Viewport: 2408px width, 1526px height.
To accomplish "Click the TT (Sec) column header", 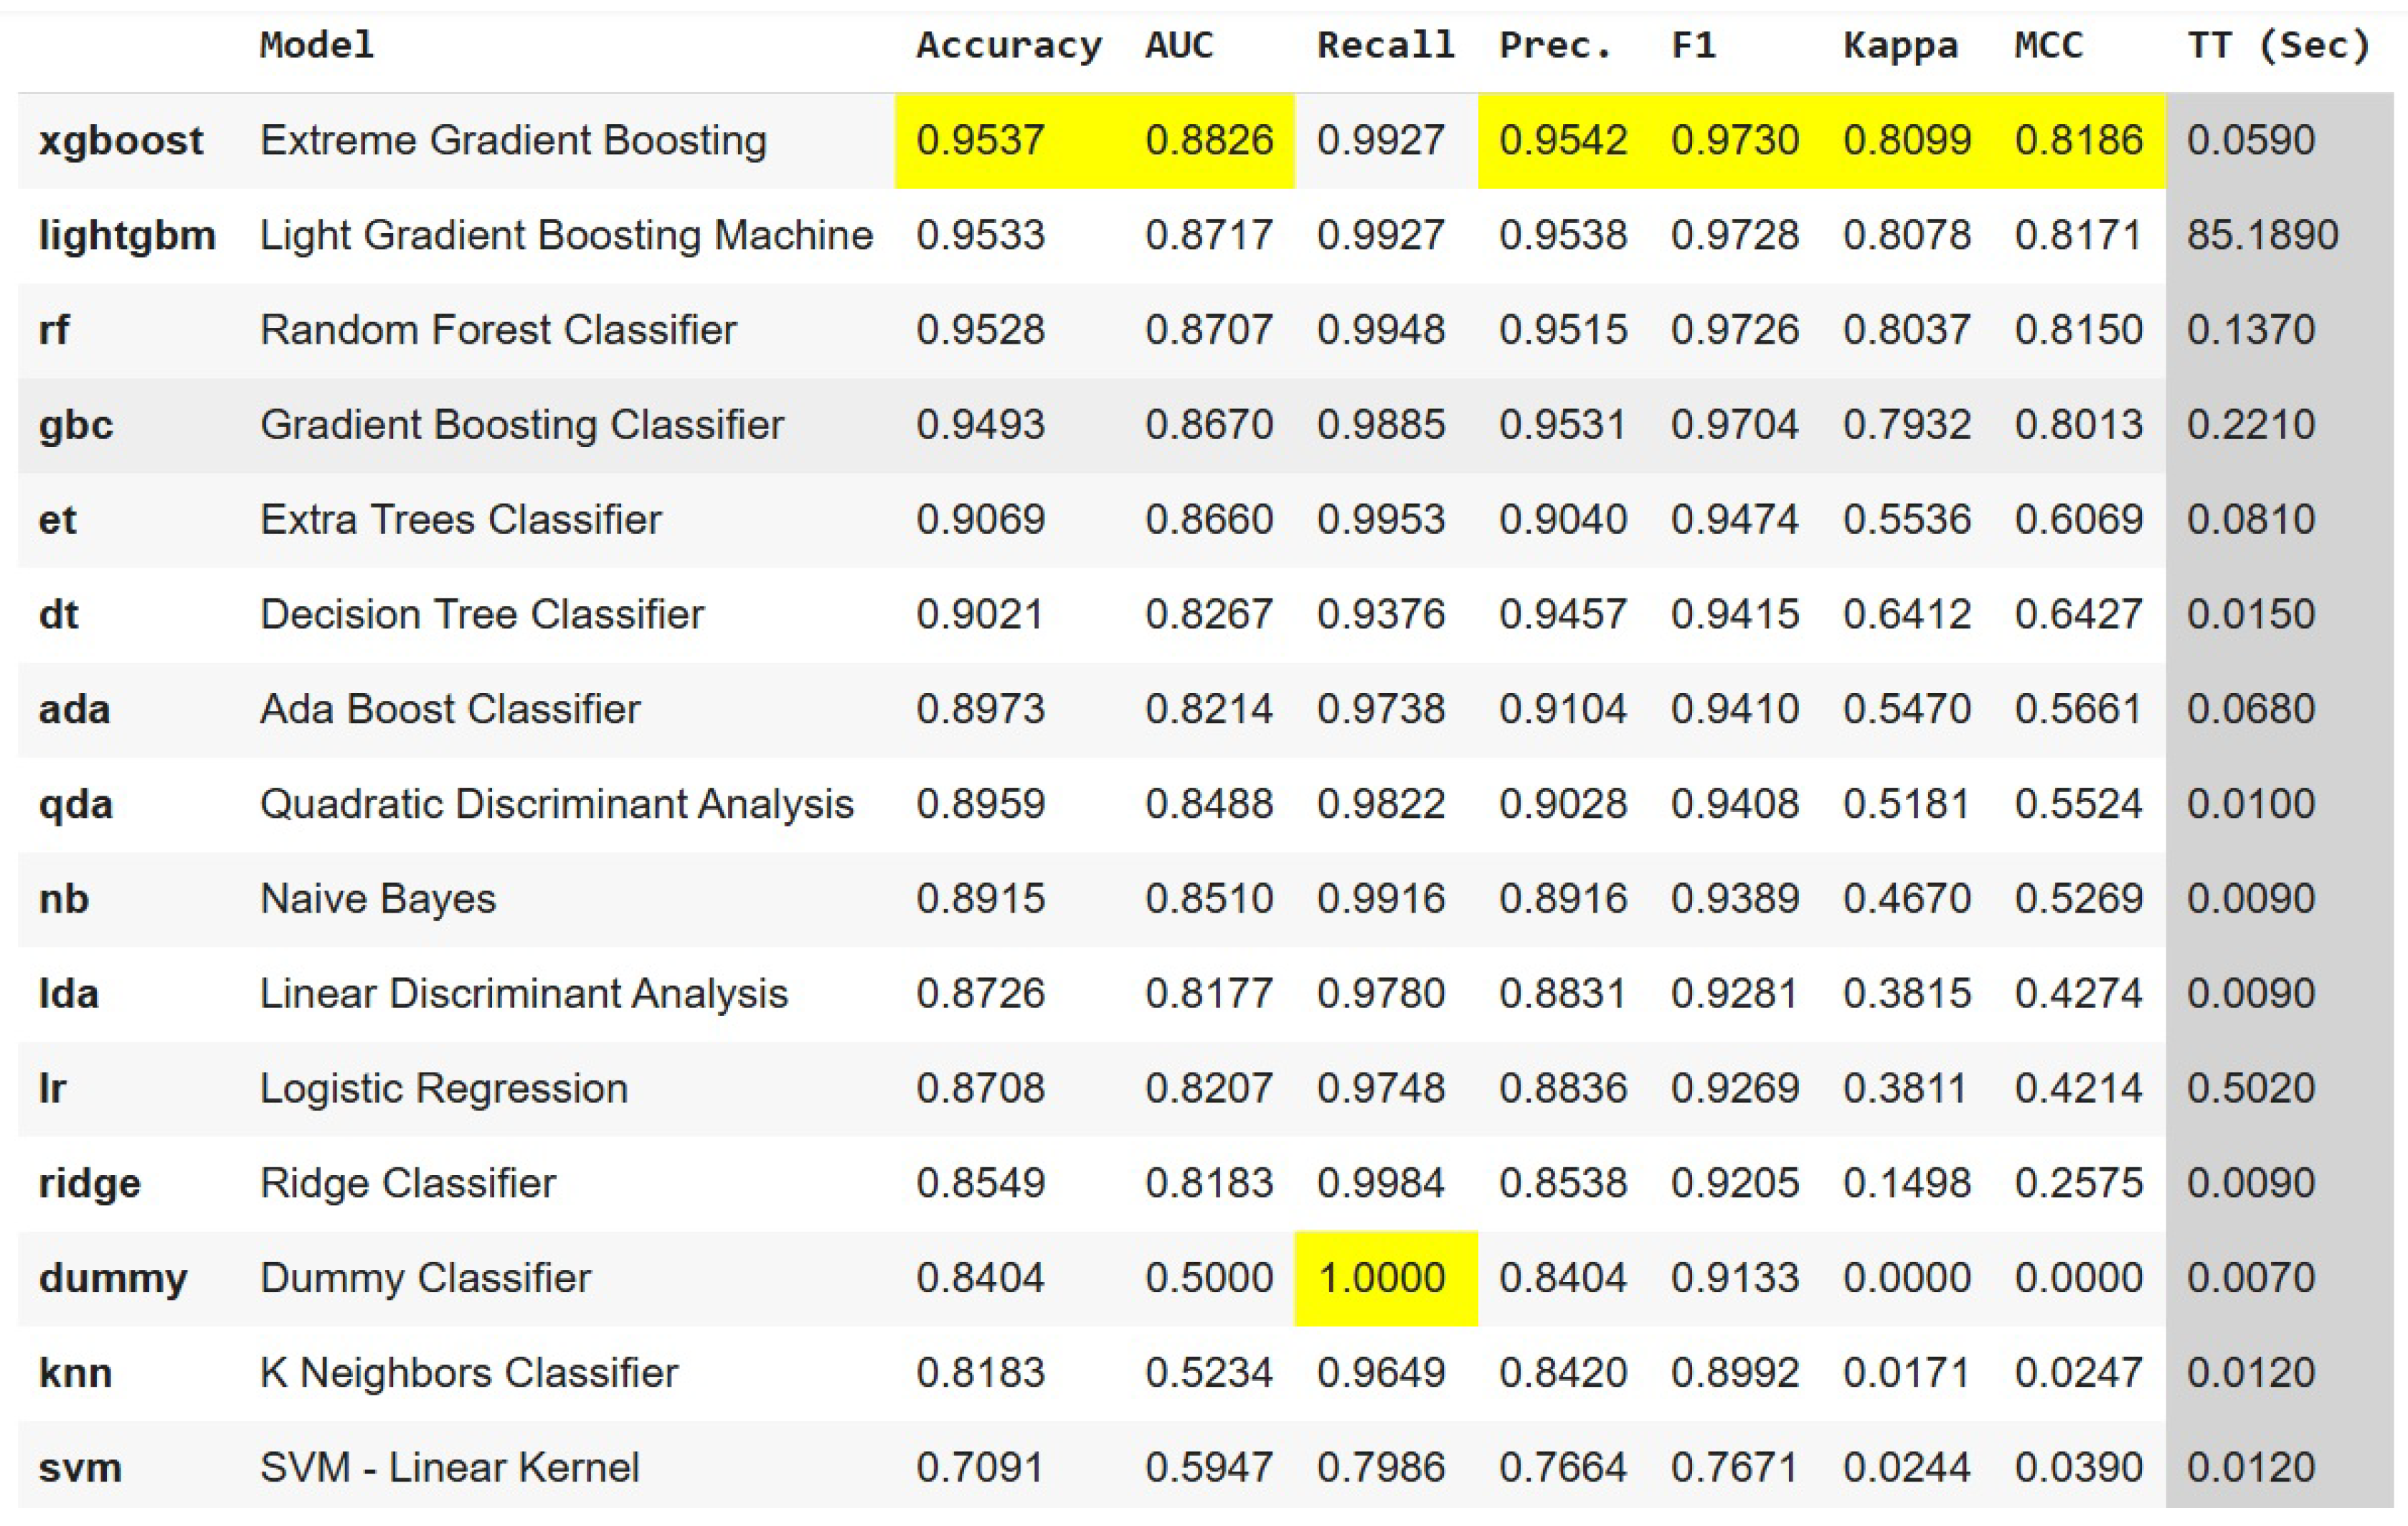I will (2278, 45).
